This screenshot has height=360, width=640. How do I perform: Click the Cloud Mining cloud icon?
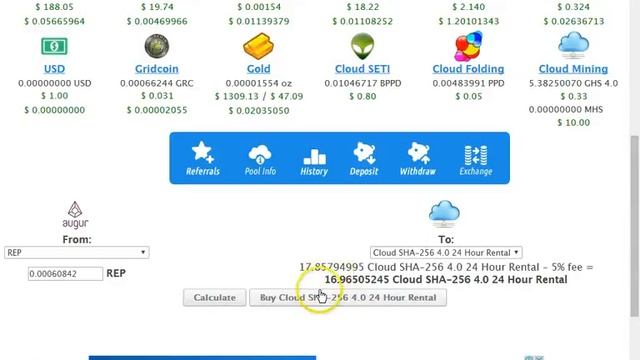click(x=573, y=45)
